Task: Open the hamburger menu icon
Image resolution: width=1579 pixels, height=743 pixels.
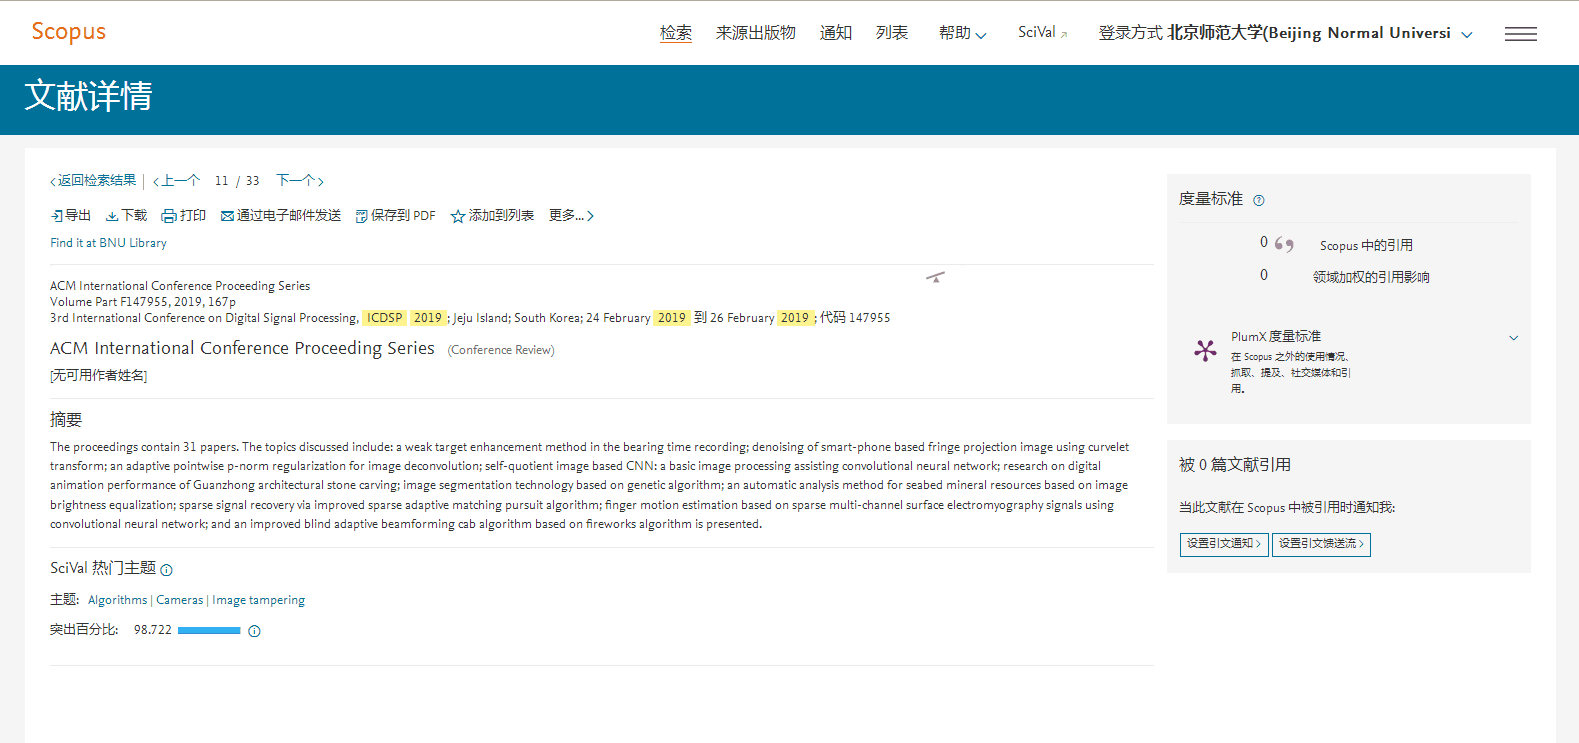Action: [1520, 34]
